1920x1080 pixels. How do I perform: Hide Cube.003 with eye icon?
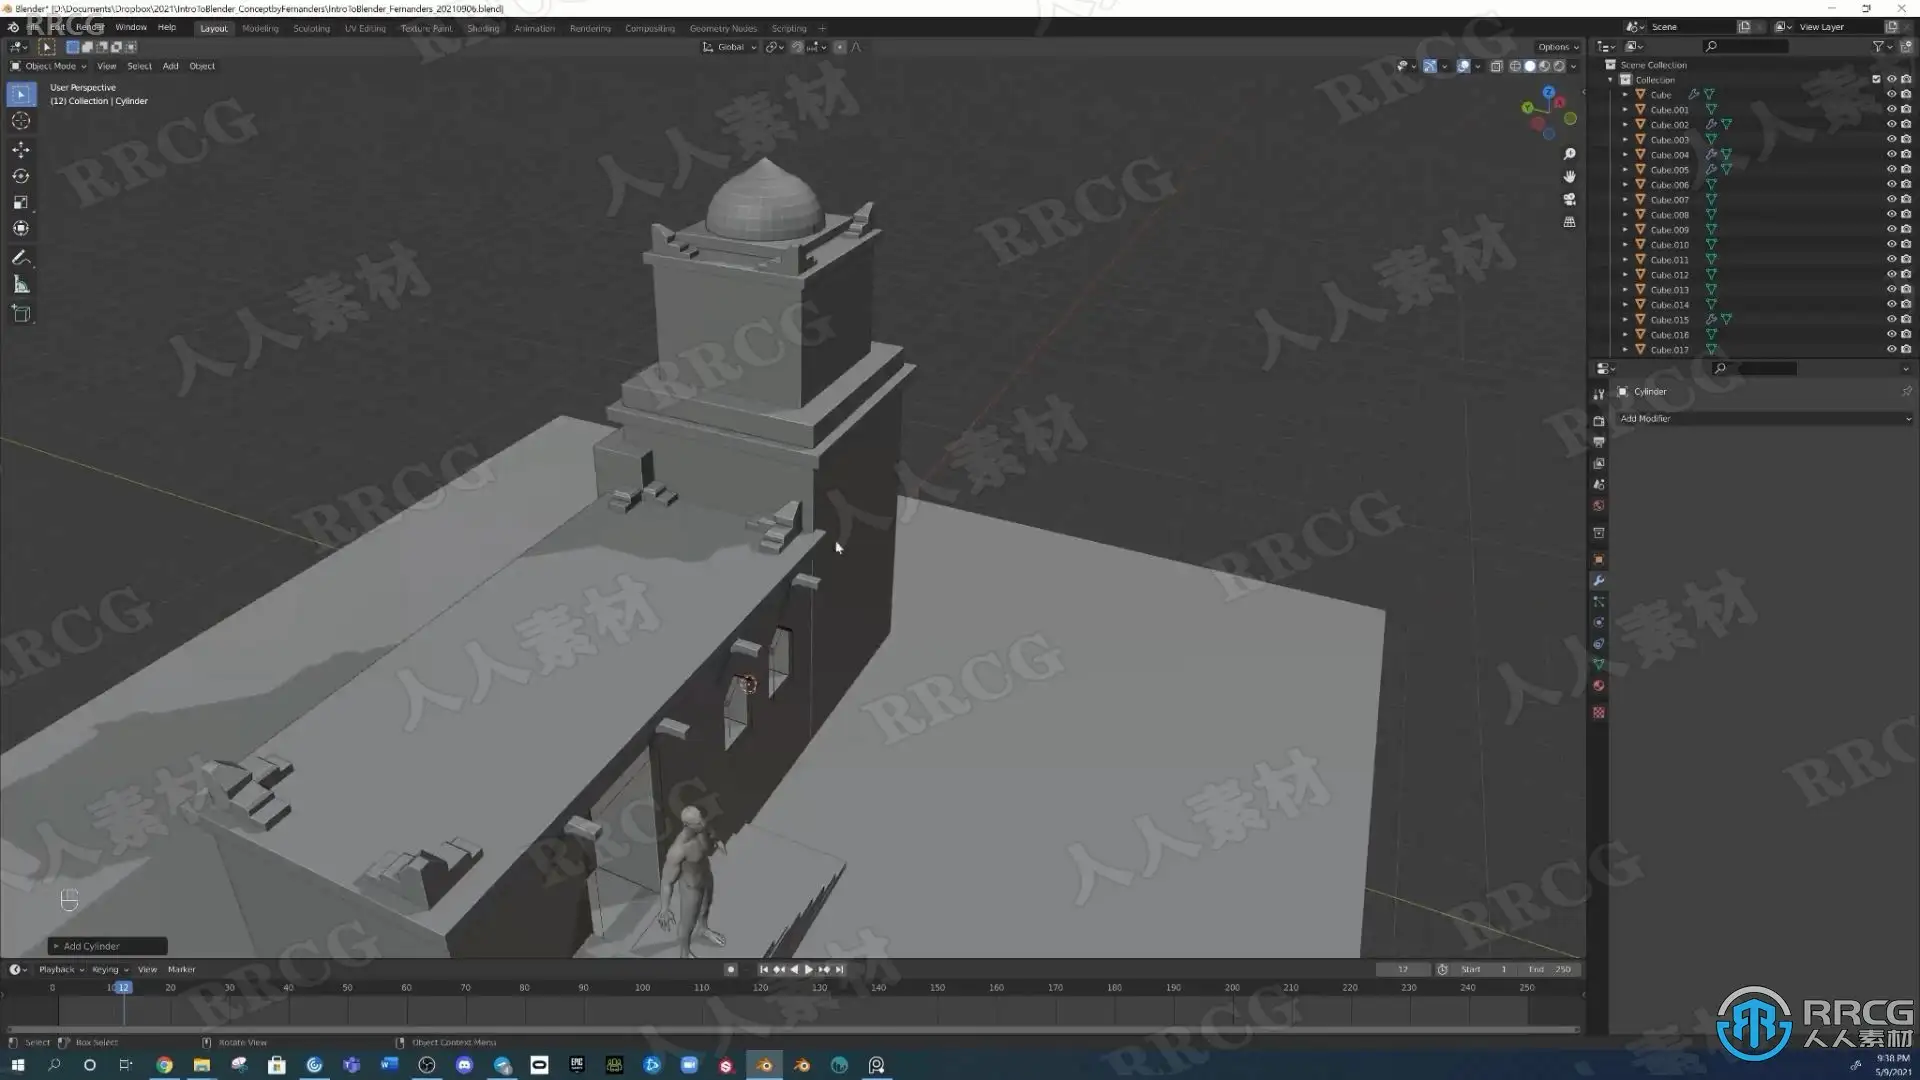click(x=1891, y=140)
